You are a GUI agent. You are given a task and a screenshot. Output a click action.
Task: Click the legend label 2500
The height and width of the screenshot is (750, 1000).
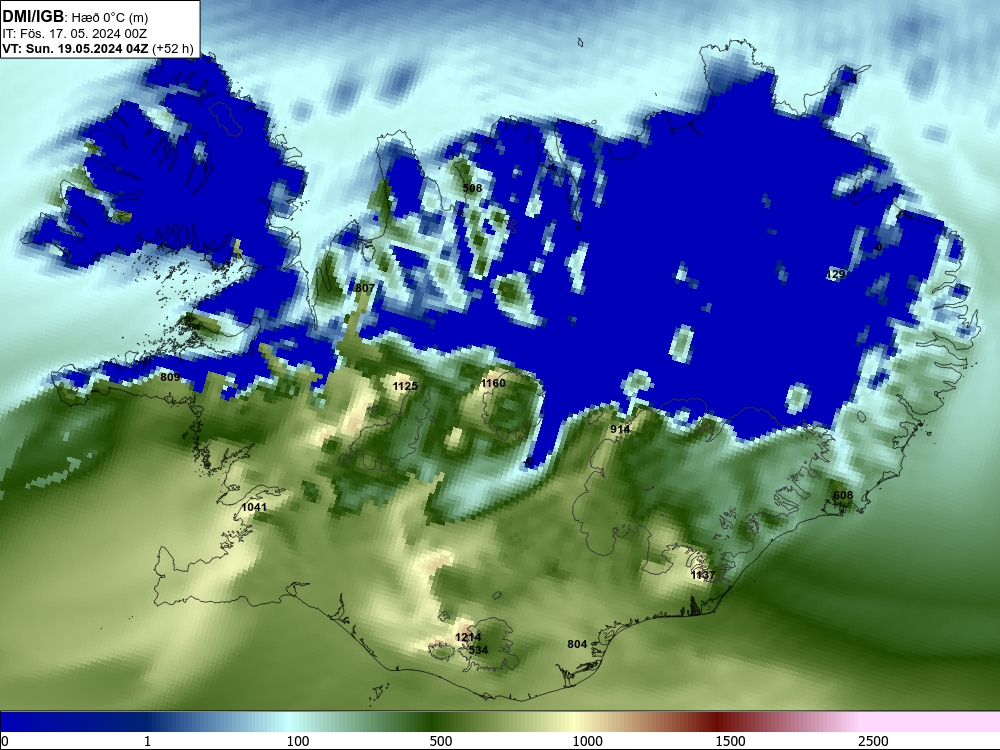873,741
